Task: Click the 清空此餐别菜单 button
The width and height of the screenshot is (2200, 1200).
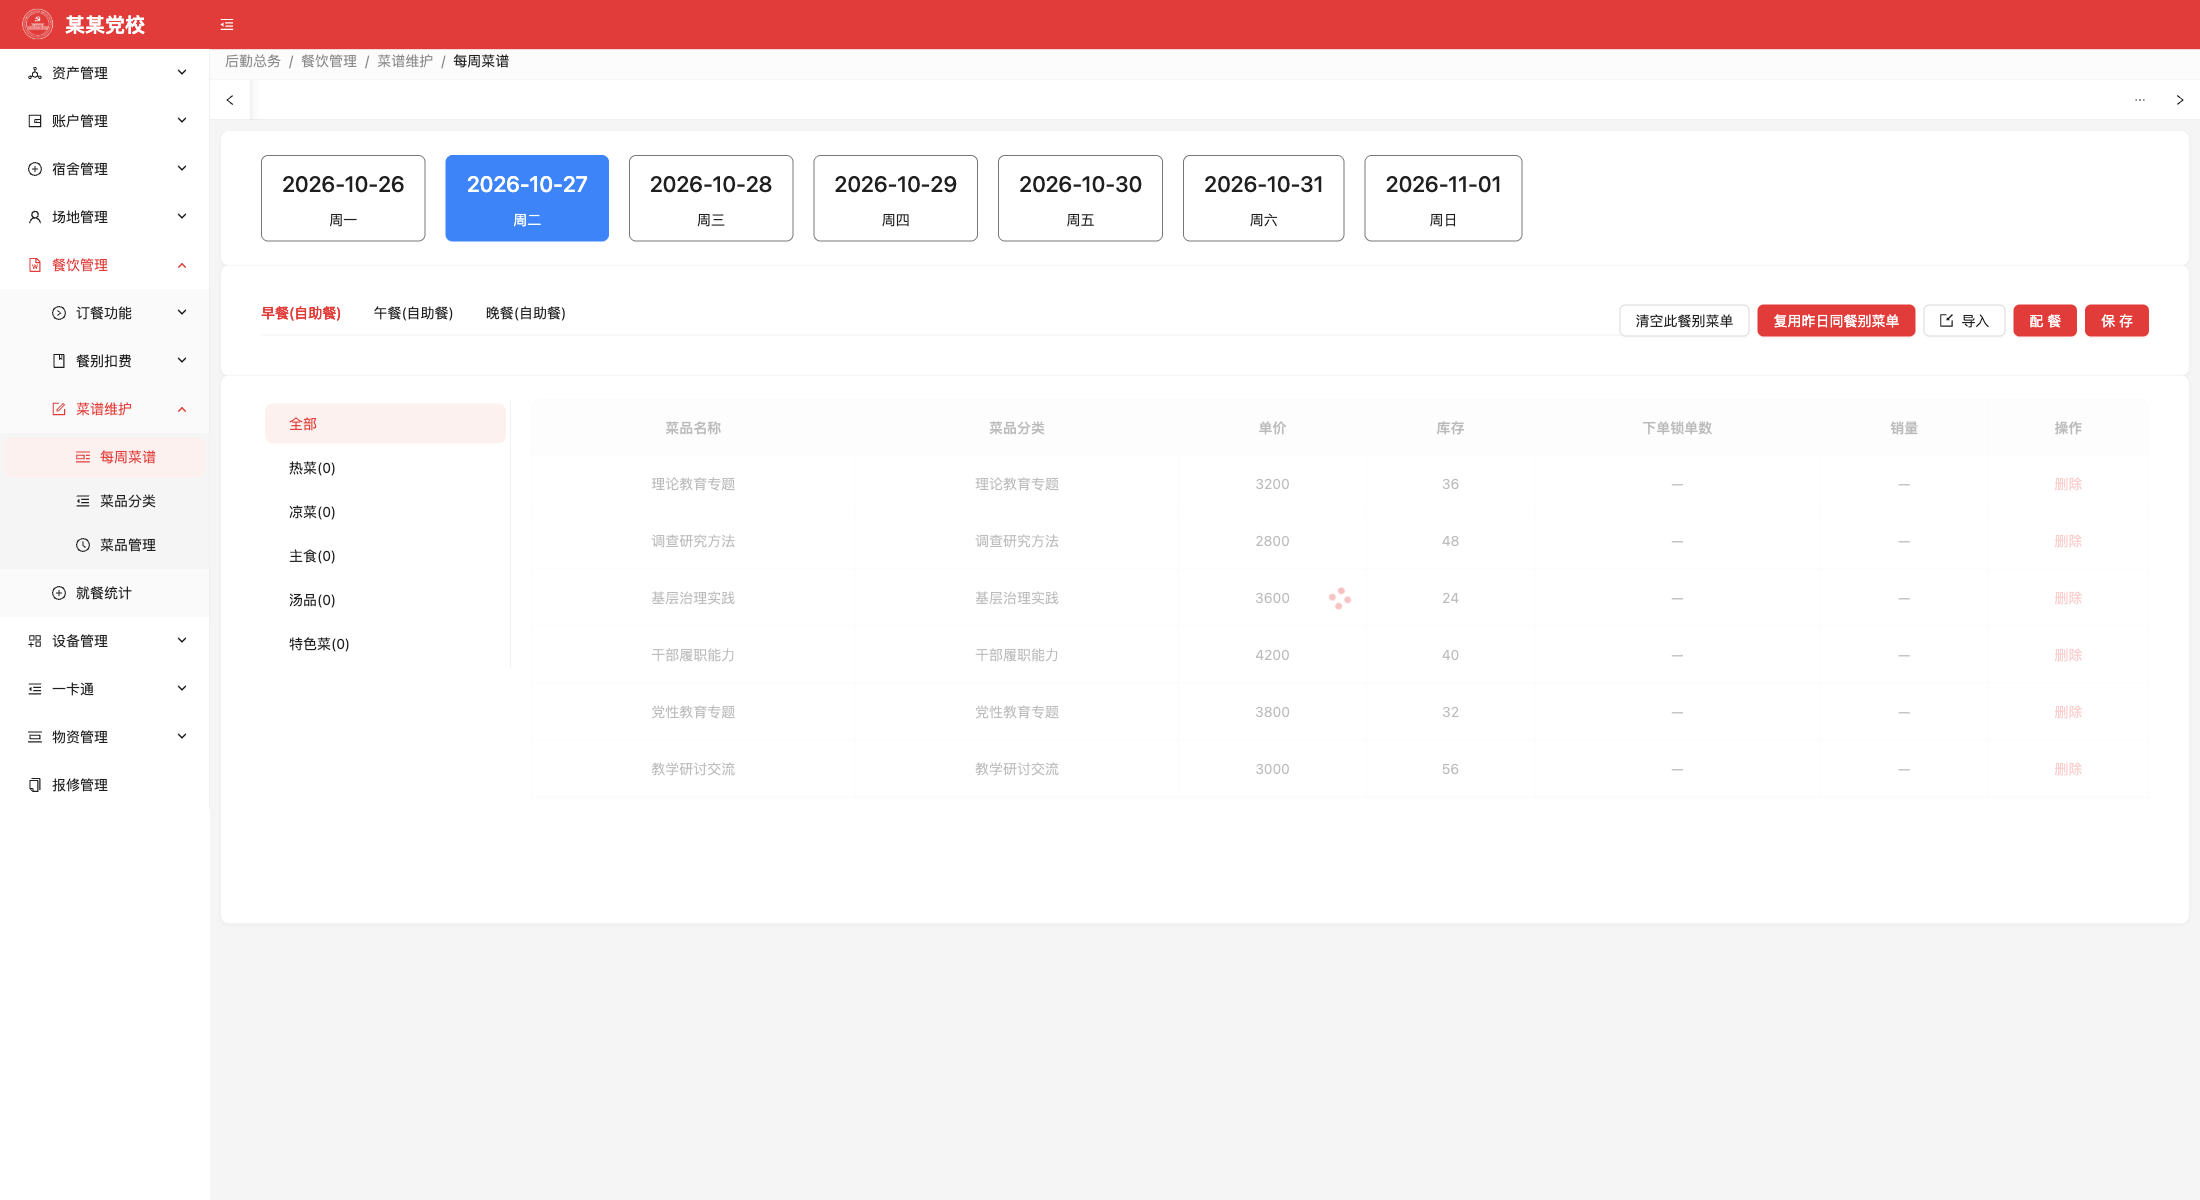Action: click(x=1684, y=321)
